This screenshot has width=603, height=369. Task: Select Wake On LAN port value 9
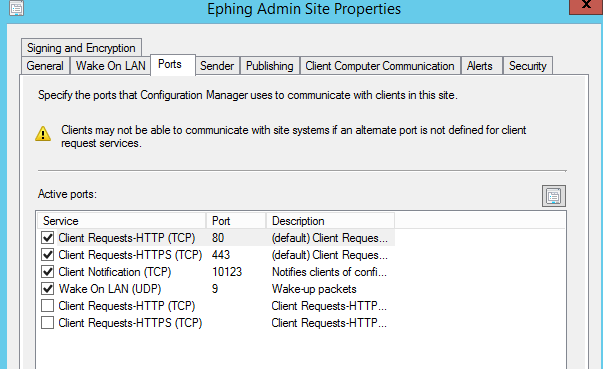[215, 289]
